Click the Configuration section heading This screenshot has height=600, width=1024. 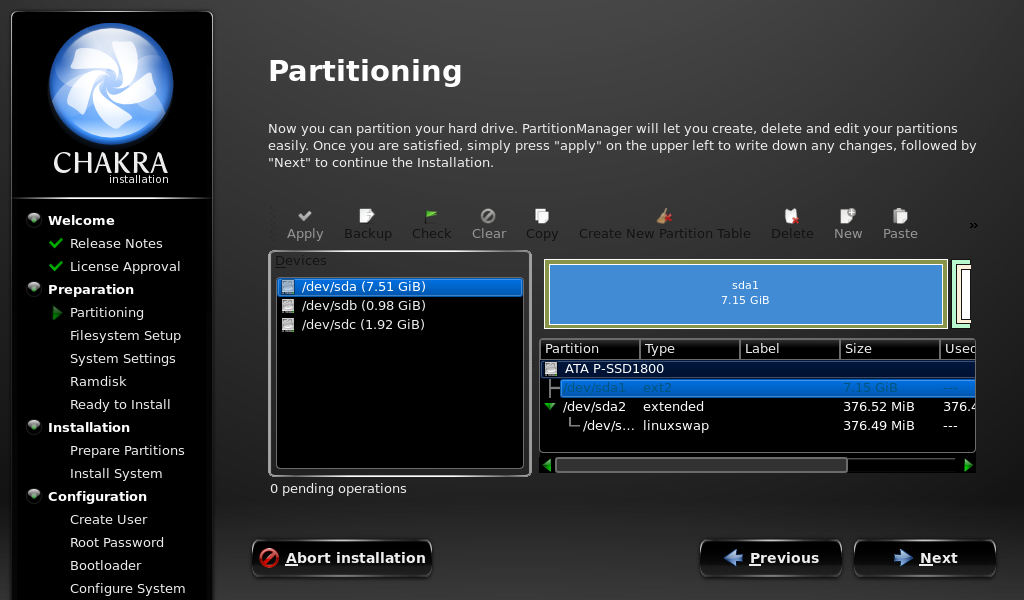tap(97, 497)
